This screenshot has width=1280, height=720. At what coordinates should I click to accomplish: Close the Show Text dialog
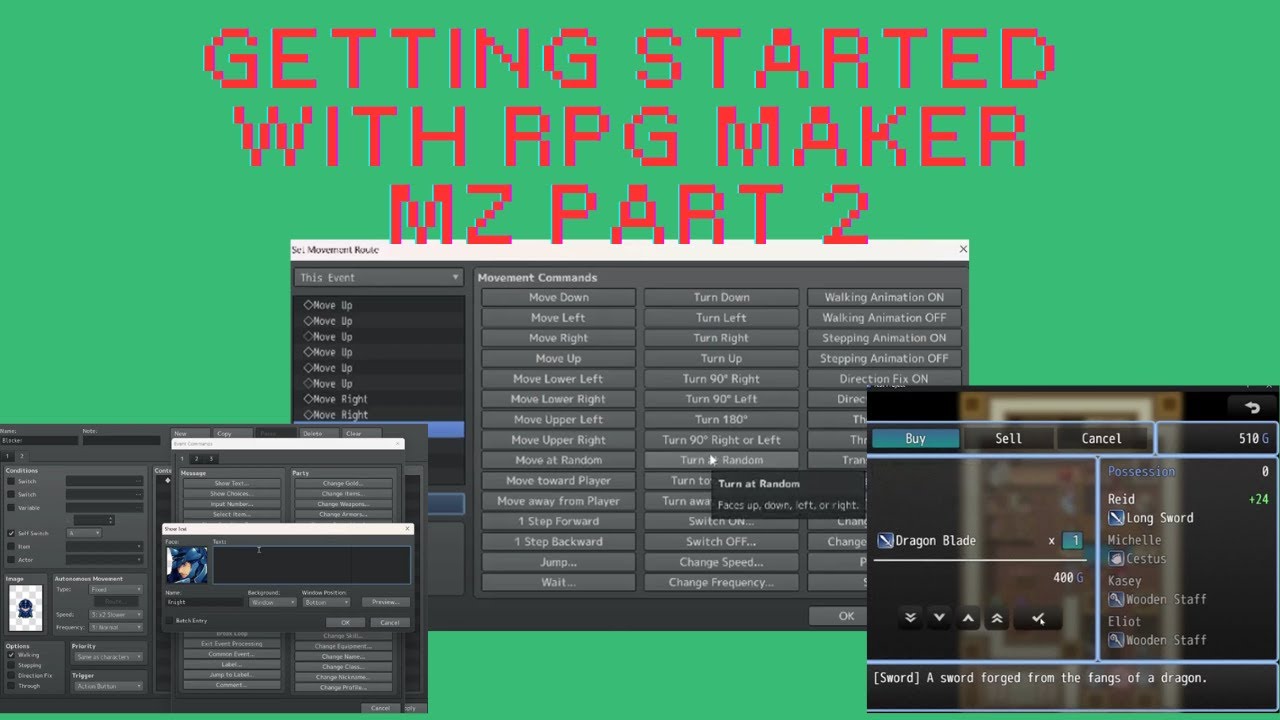point(407,529)
